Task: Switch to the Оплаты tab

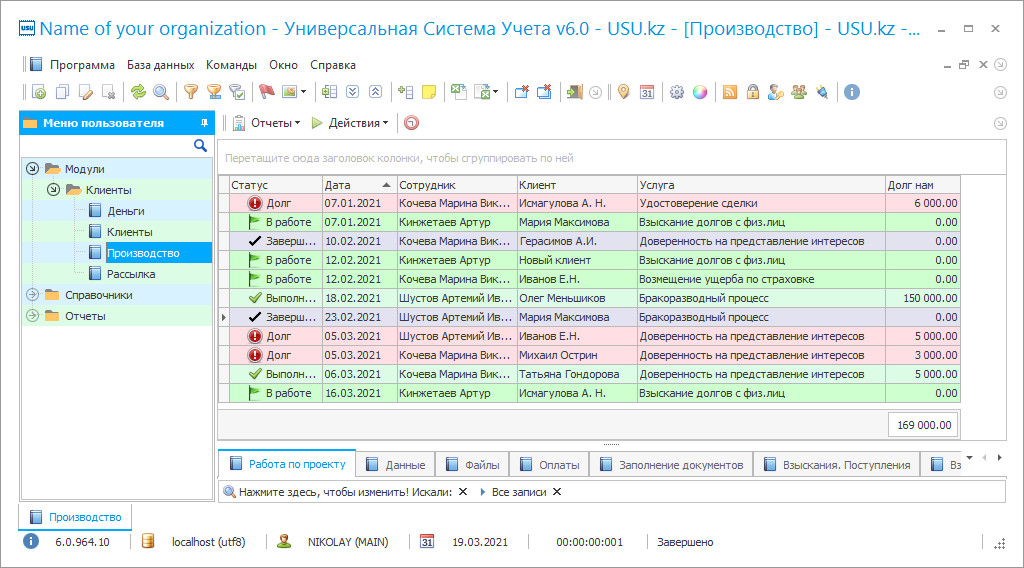Action: pyautogui.click(x=549, y=464)
